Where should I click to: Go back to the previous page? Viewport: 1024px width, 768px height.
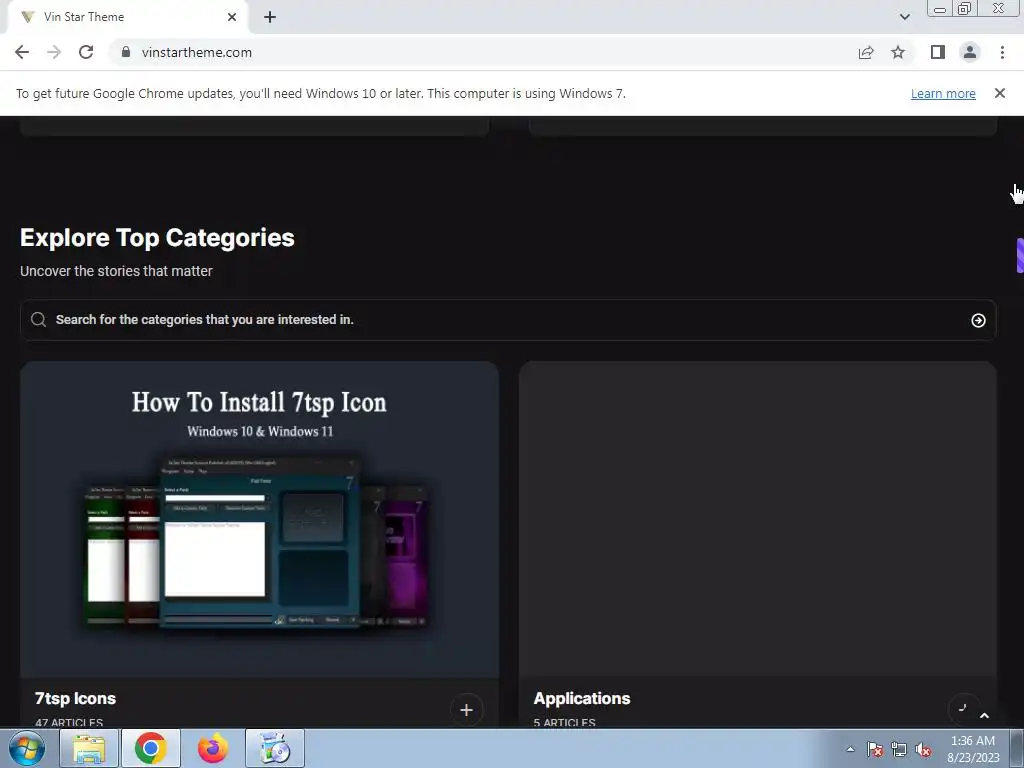coord(22,52)
